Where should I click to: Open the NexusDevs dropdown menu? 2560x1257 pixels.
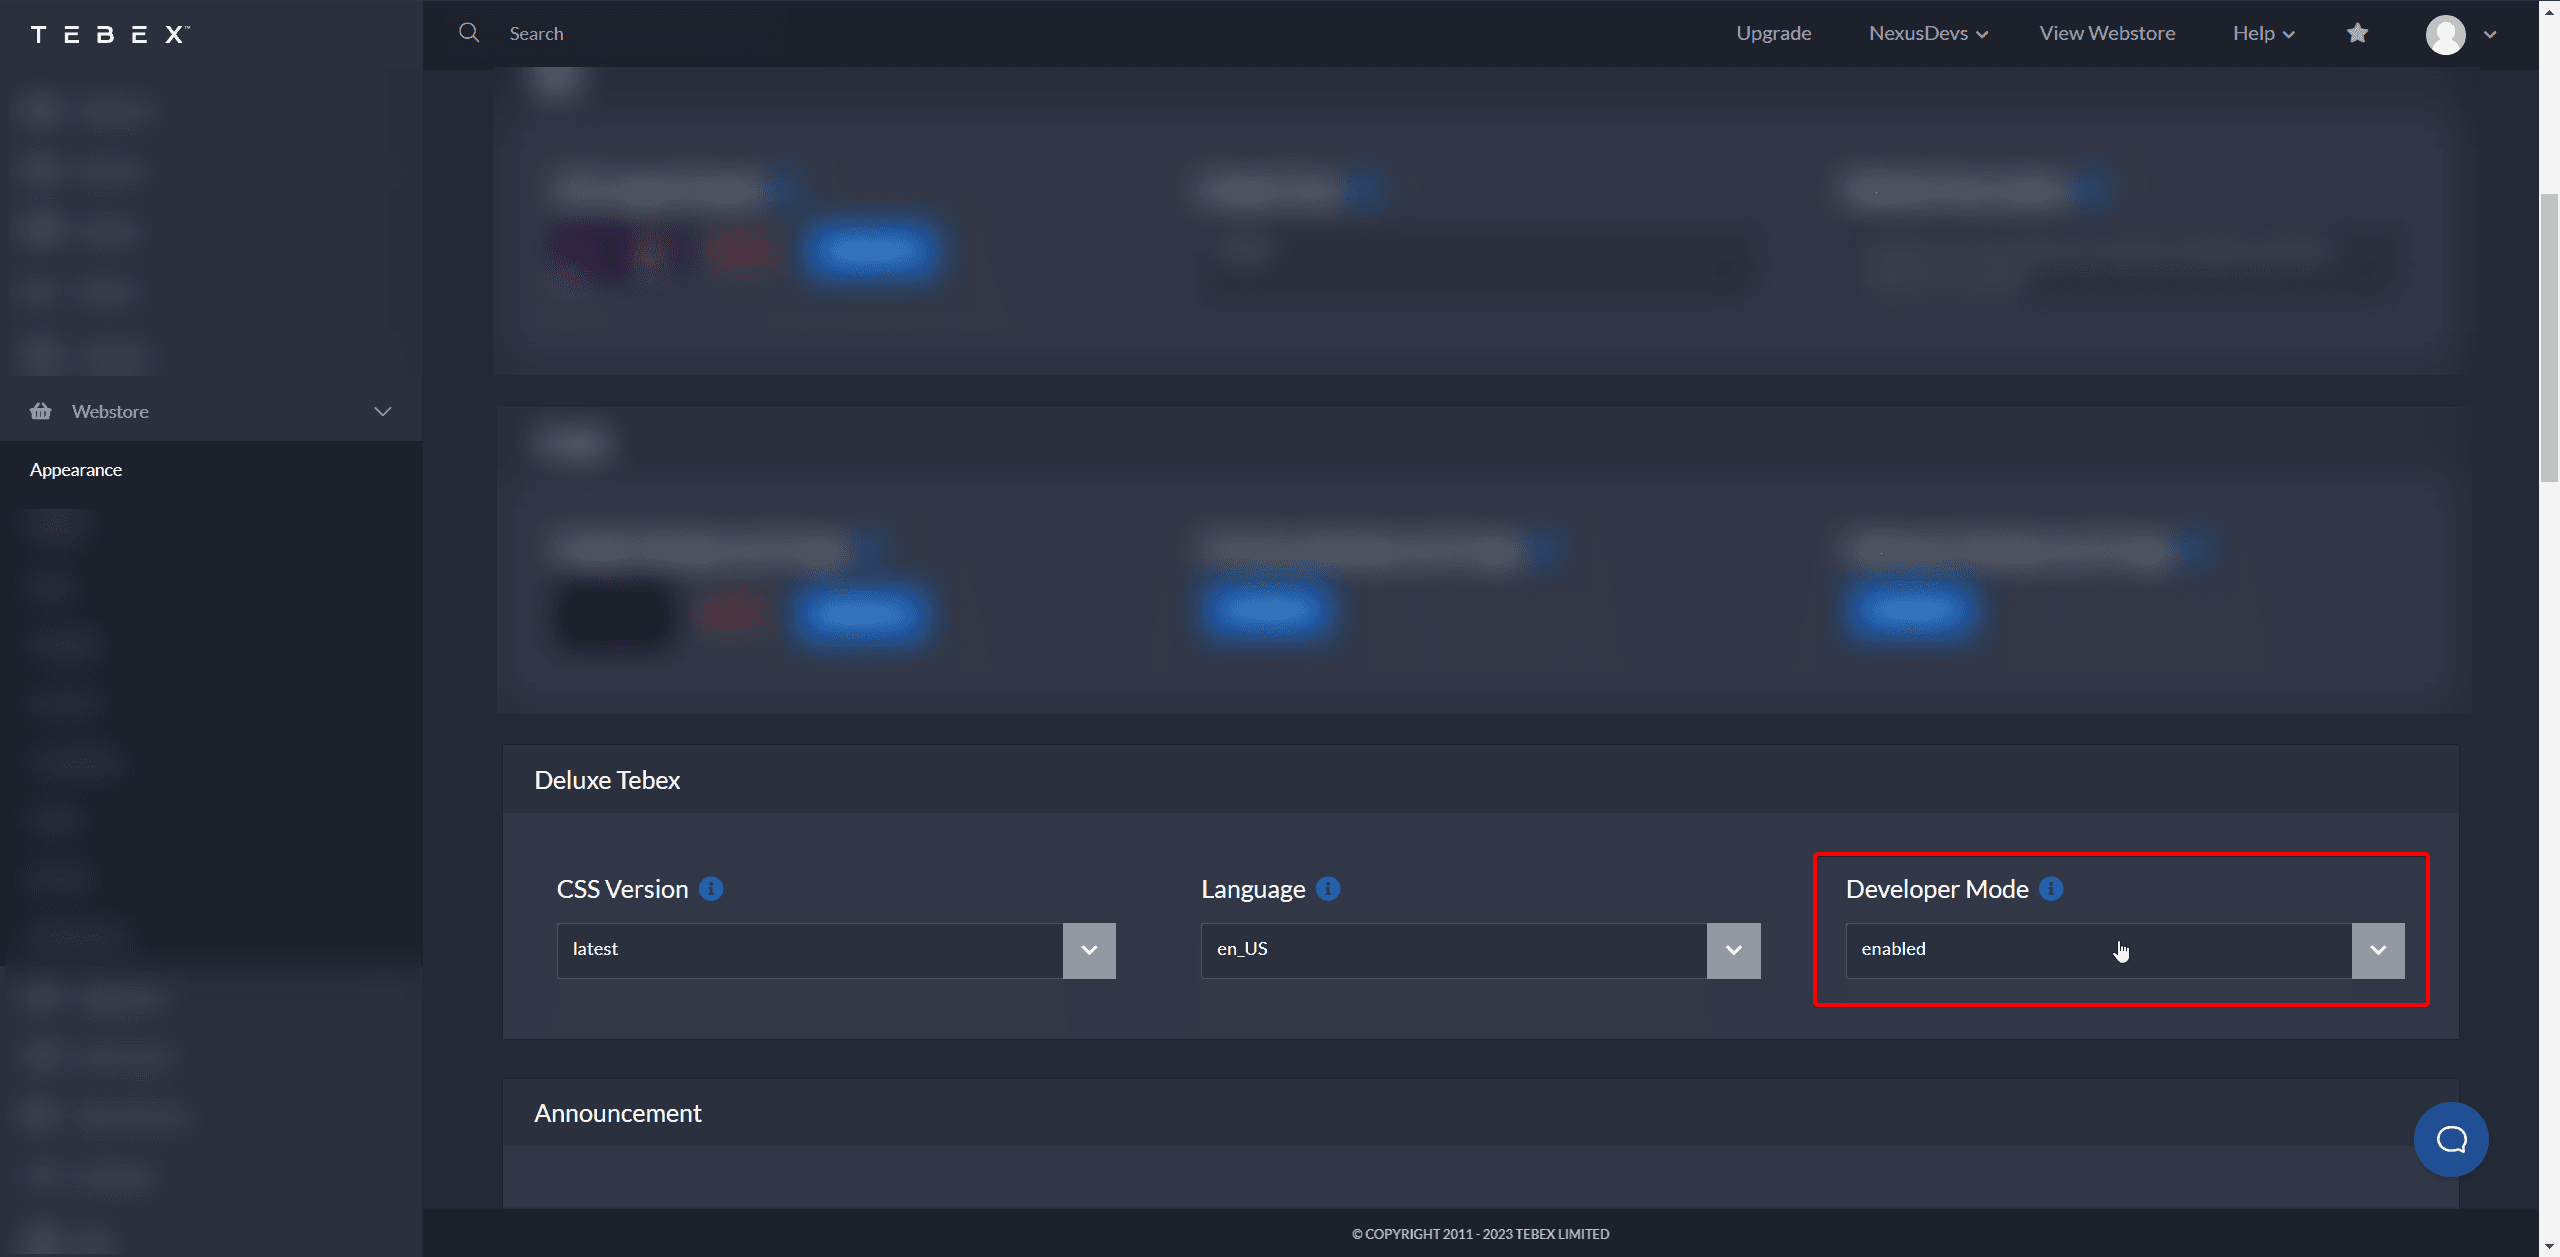(1928, 33)
